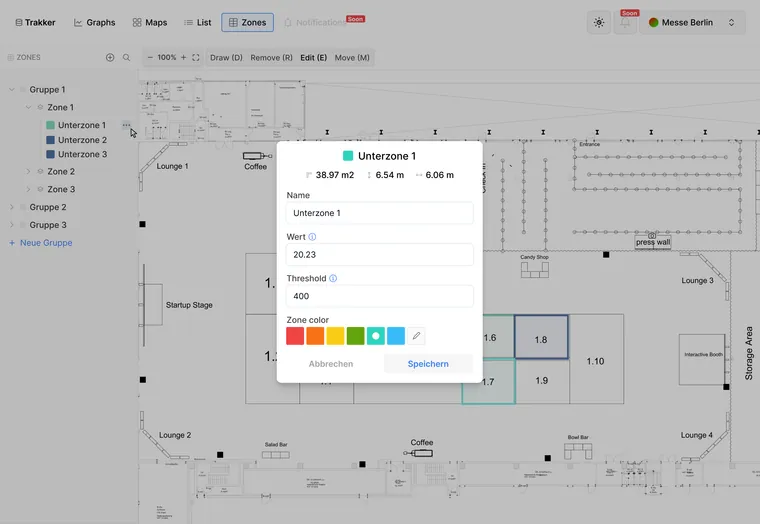Activate the Edit (E) tool
This screenshot has width=760, height=524.
[x=314, y=57]
